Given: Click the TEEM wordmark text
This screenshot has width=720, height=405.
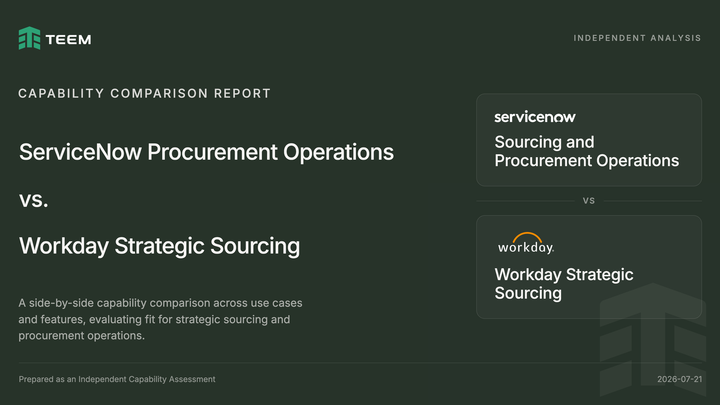Looking at the screenshot, I should click(68, 39).
